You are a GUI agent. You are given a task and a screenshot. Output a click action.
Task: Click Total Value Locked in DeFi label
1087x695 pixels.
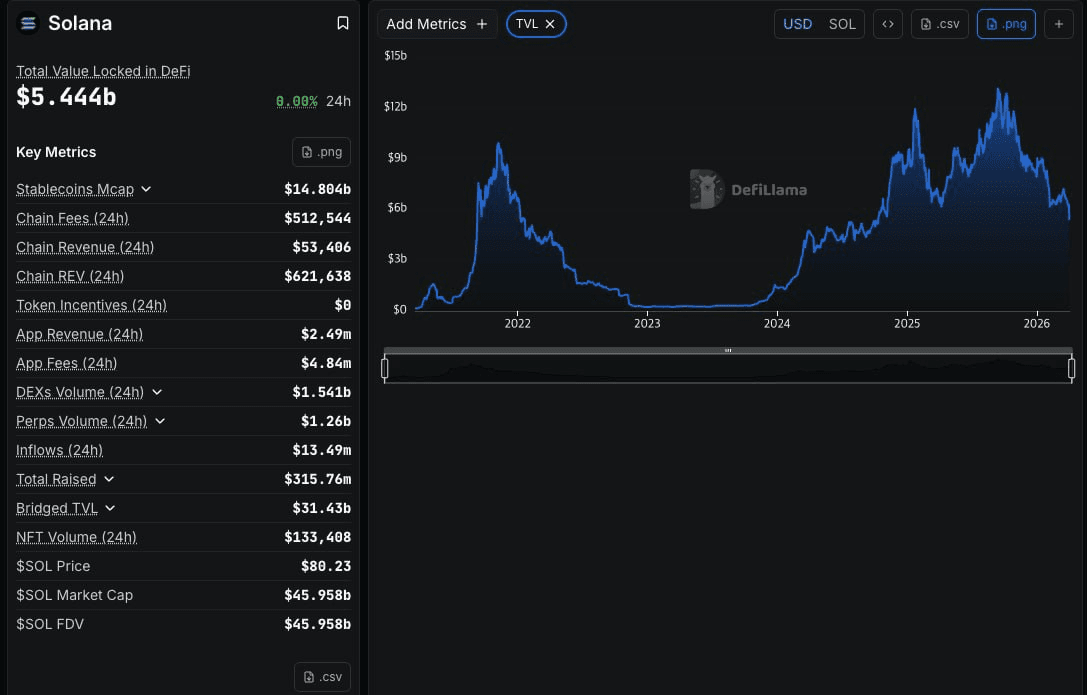coord(103,71)
